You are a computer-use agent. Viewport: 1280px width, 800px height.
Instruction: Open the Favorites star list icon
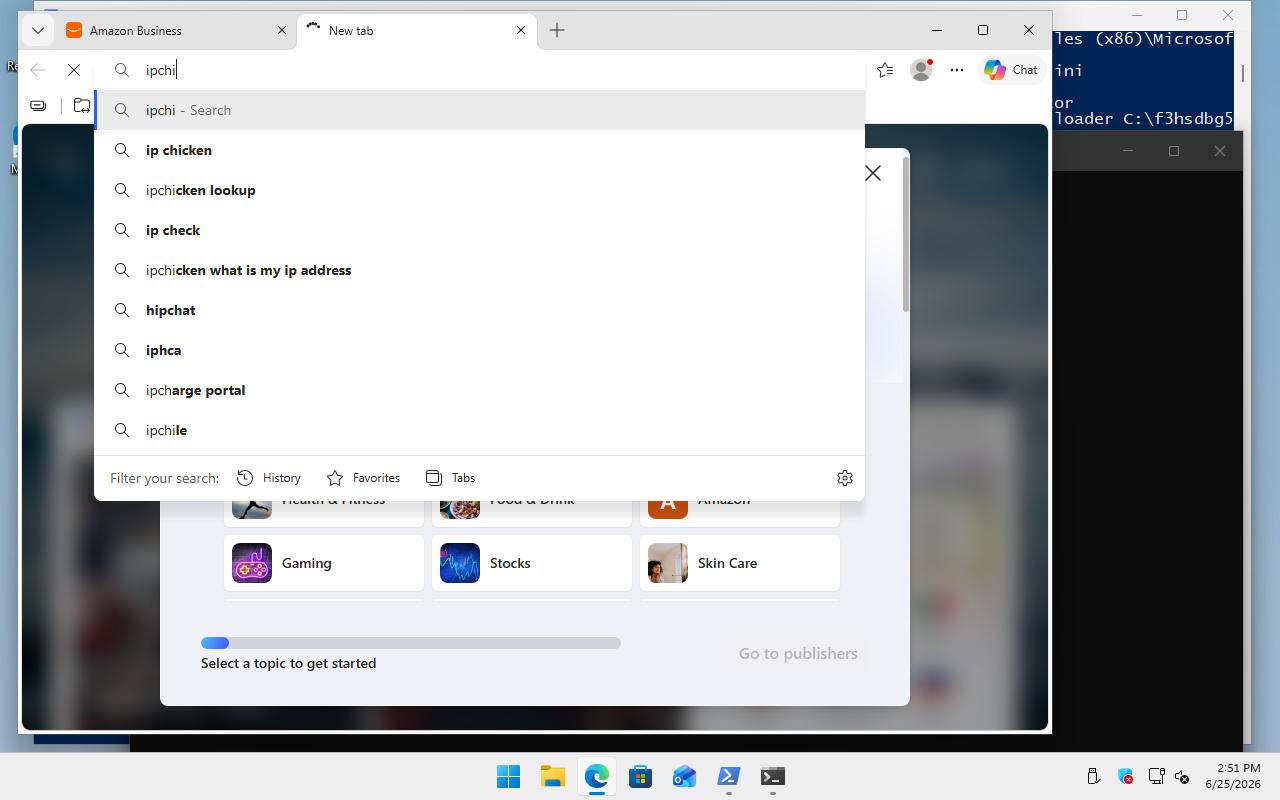pos(885,70)
